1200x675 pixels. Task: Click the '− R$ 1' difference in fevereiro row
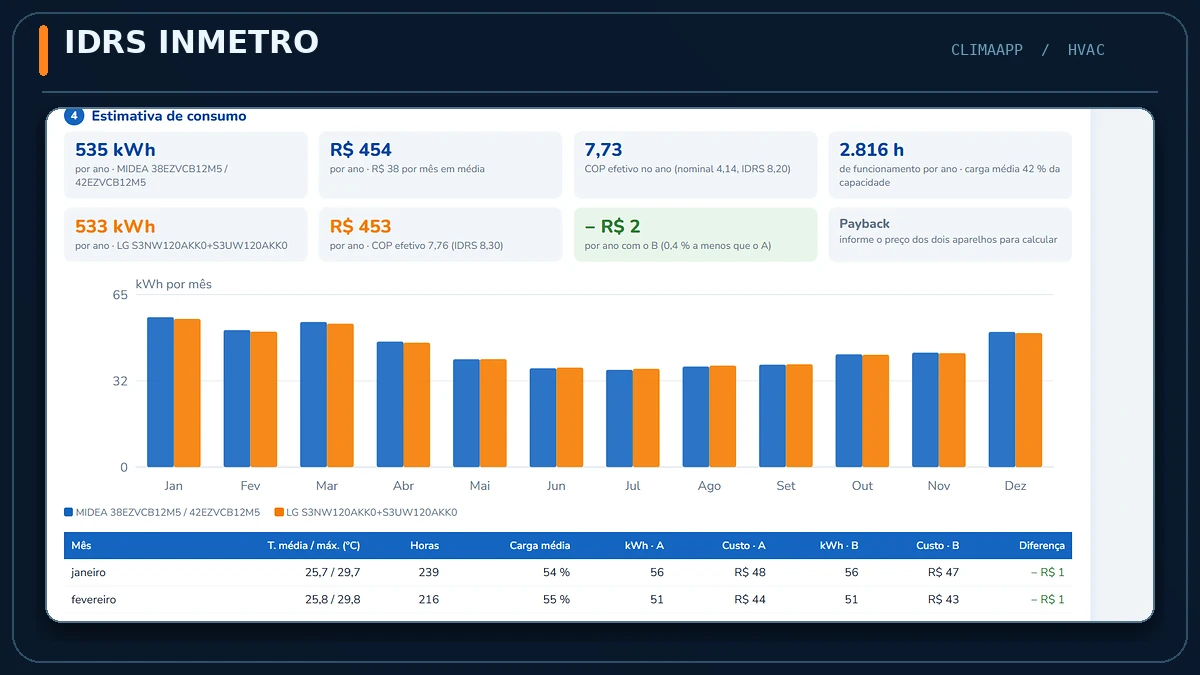(1047, 599)
